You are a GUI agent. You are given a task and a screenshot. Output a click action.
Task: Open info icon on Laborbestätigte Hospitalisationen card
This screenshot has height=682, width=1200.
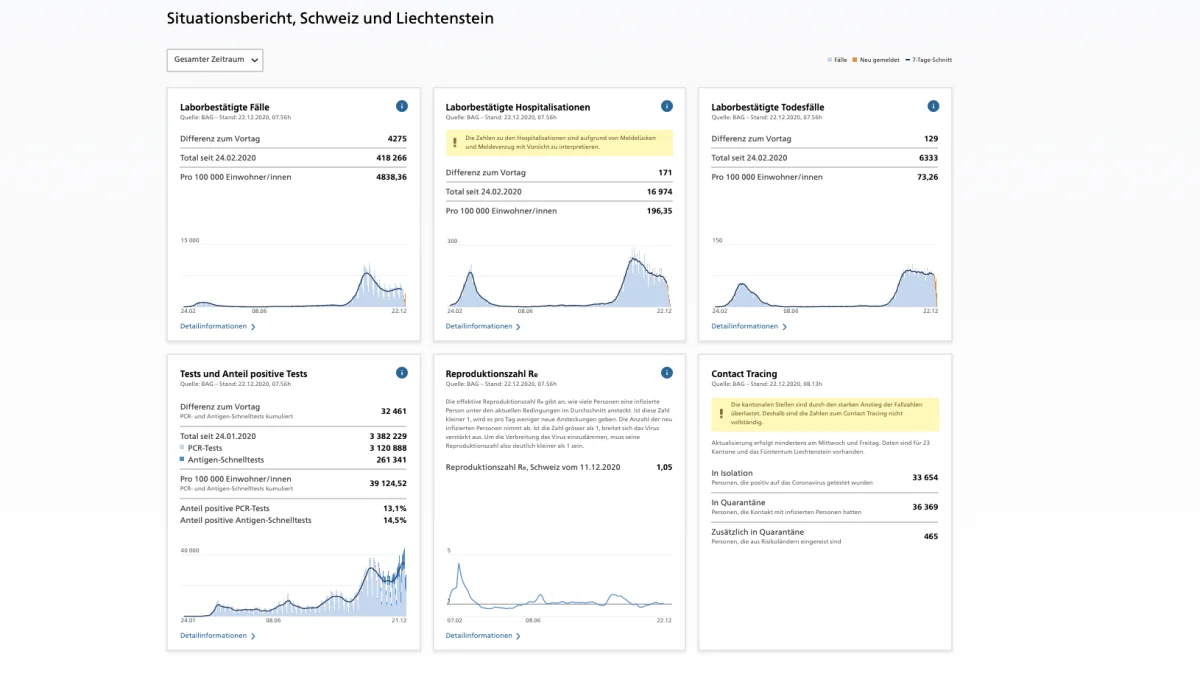click(x=667, y=106)
